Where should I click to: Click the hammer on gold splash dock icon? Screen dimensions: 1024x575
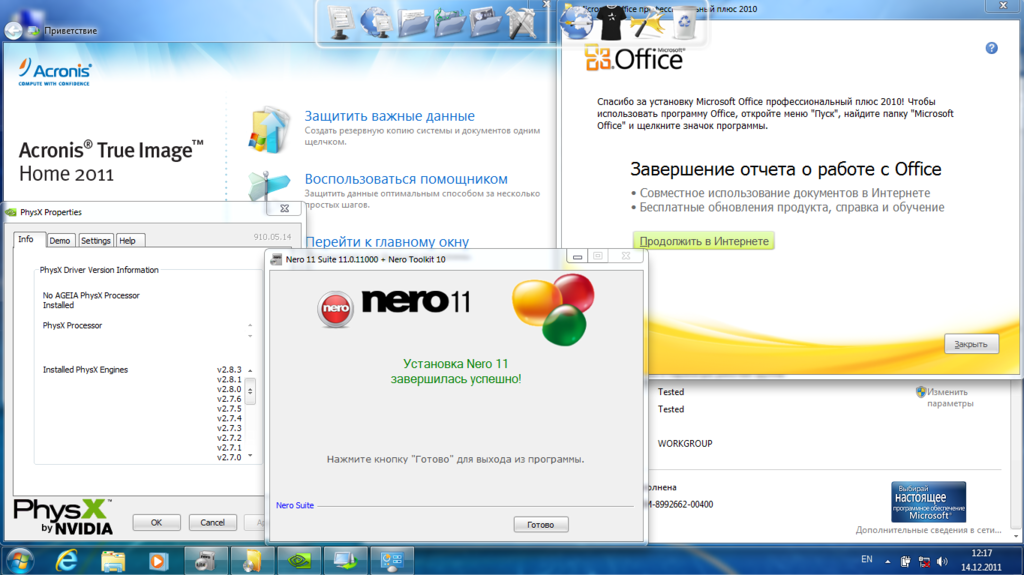647,22
